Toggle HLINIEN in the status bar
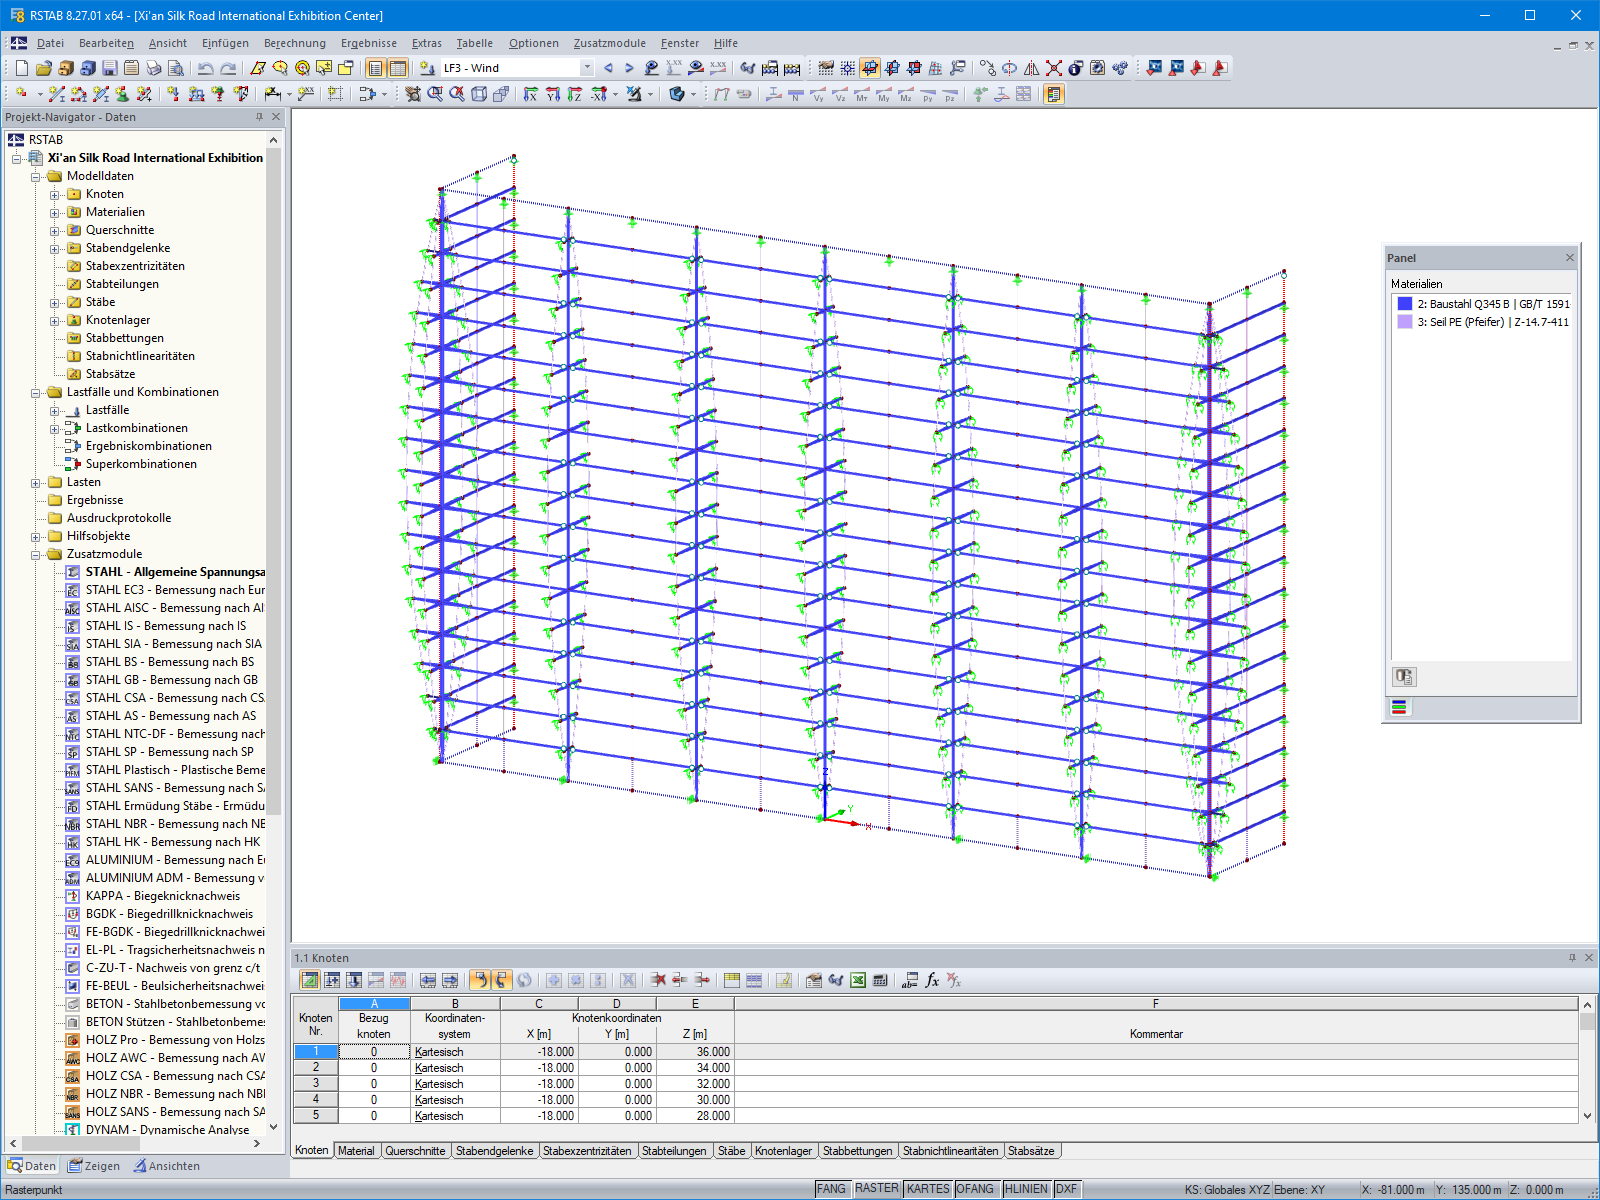 [x=1027, y=1189]
